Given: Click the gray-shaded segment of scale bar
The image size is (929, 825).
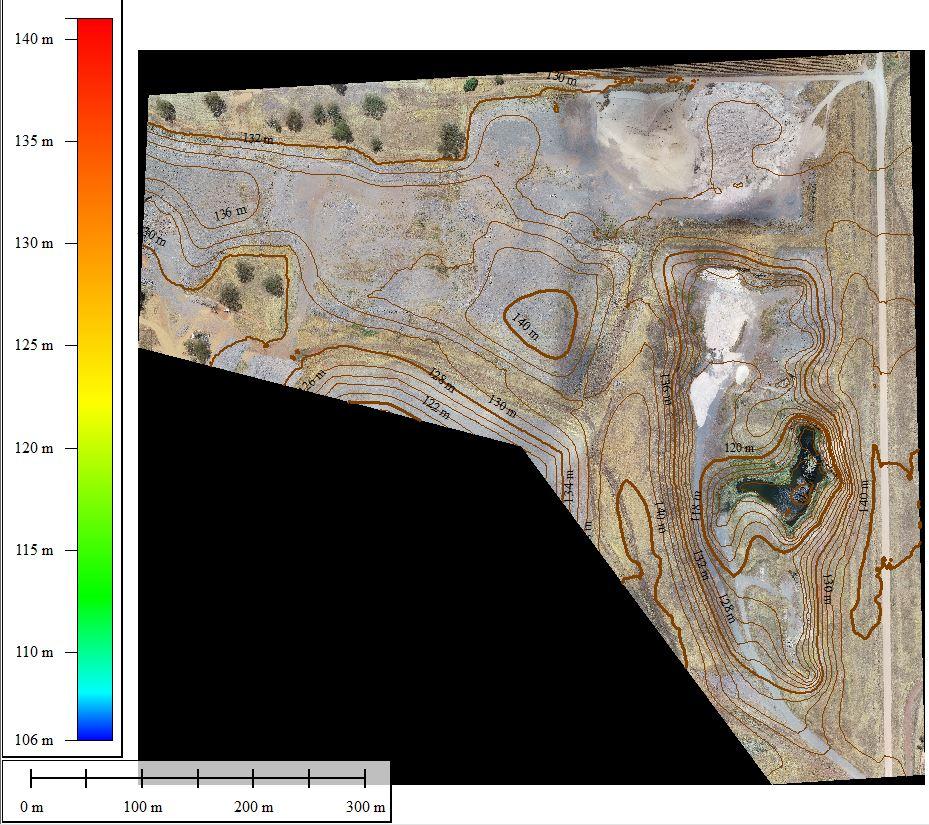Looking at the screenshot, I should 264,772.
